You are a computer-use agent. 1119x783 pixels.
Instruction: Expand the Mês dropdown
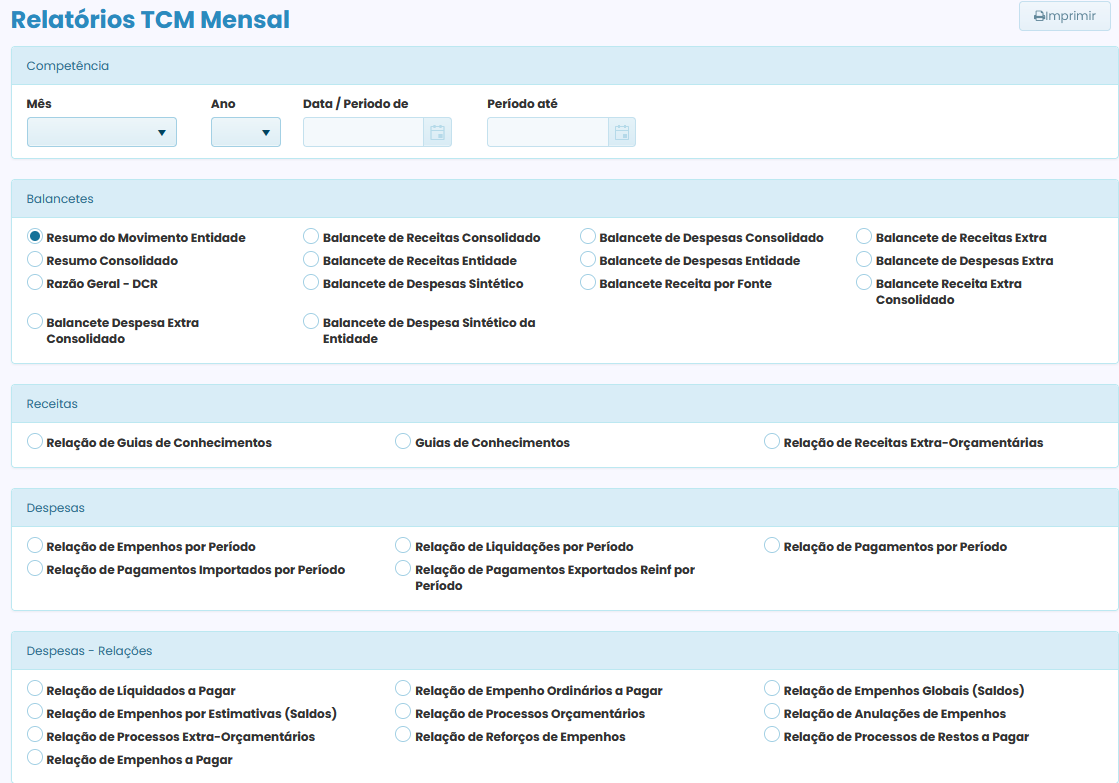102,132
